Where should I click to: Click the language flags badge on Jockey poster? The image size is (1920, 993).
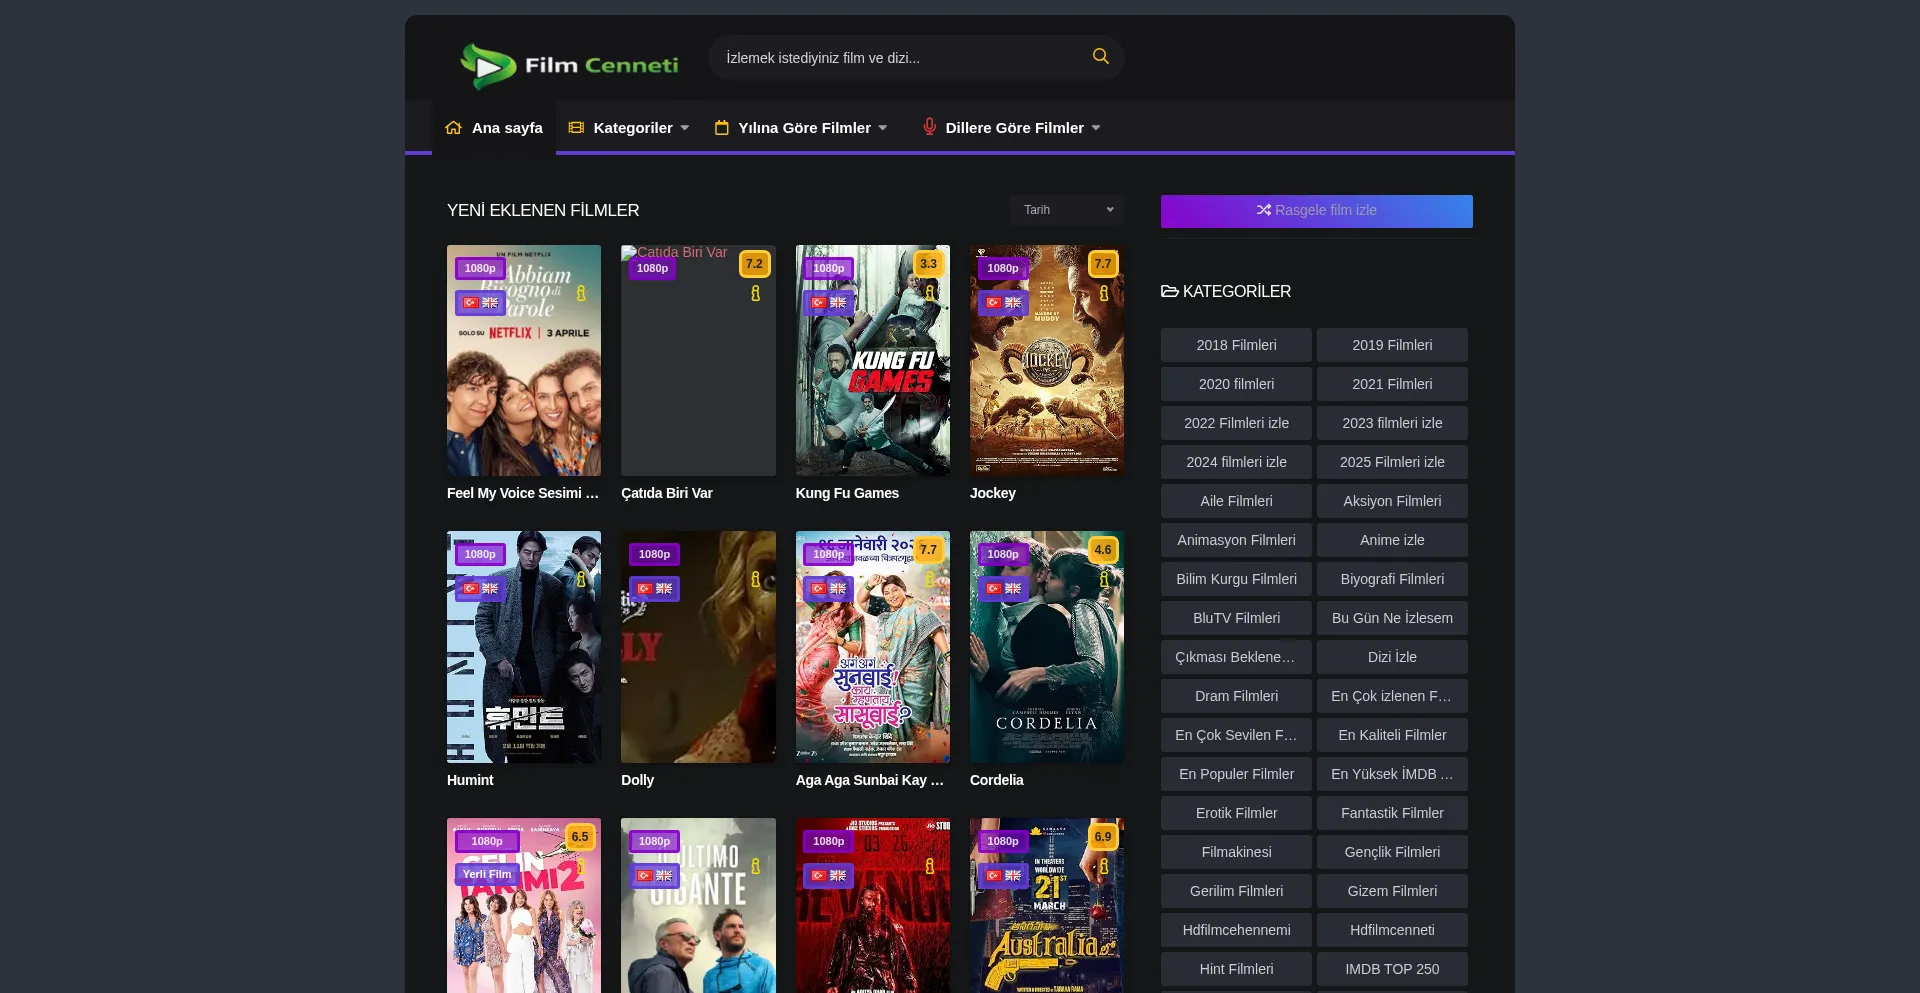click(1003, 302)
